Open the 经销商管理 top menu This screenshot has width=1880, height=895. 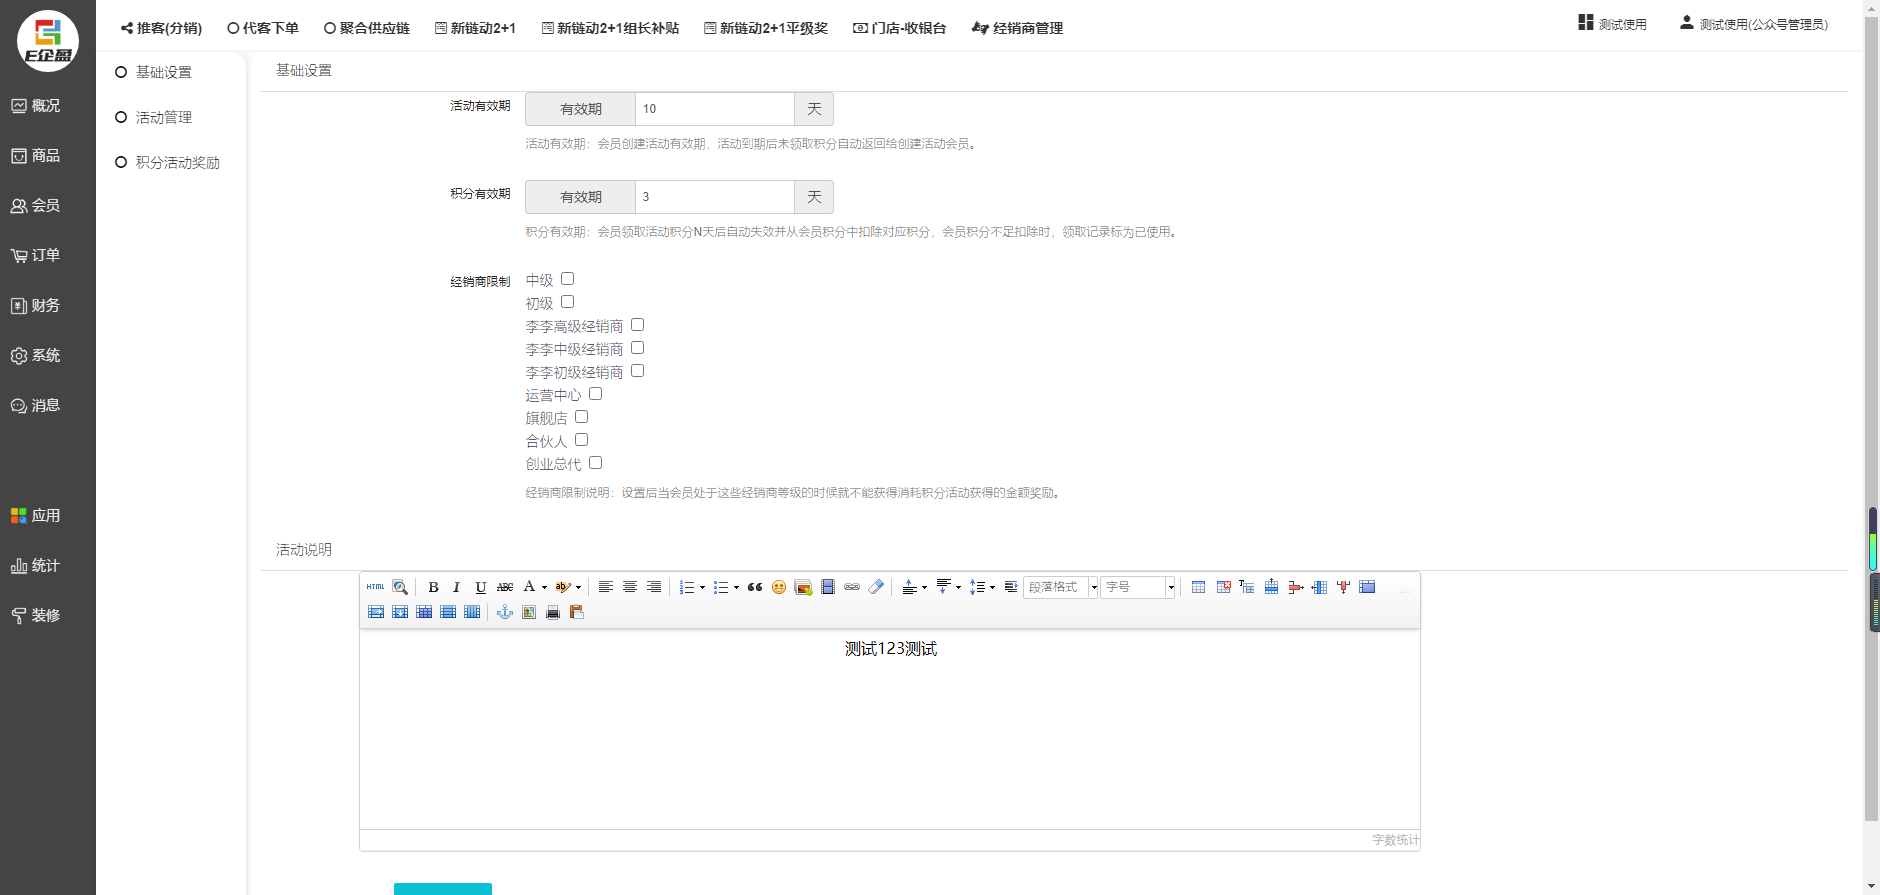click(1017, 28)
